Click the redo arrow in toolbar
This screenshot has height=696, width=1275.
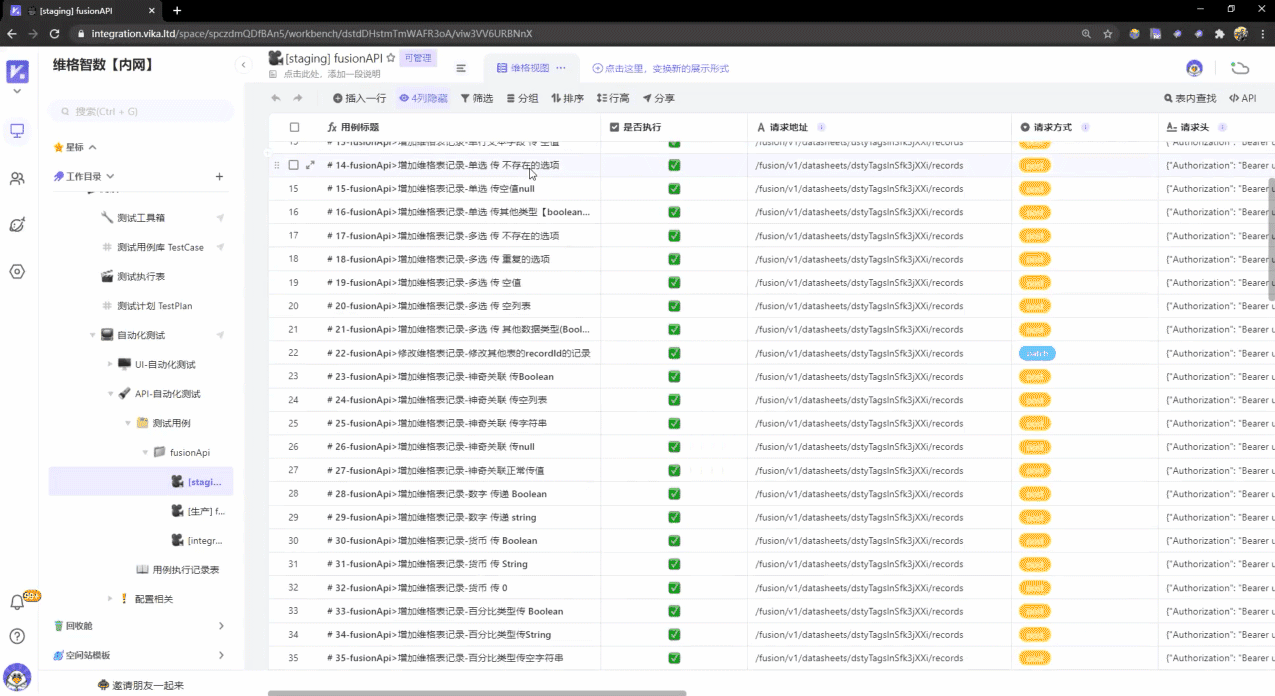pyautogui.click(x=297, y=98)
